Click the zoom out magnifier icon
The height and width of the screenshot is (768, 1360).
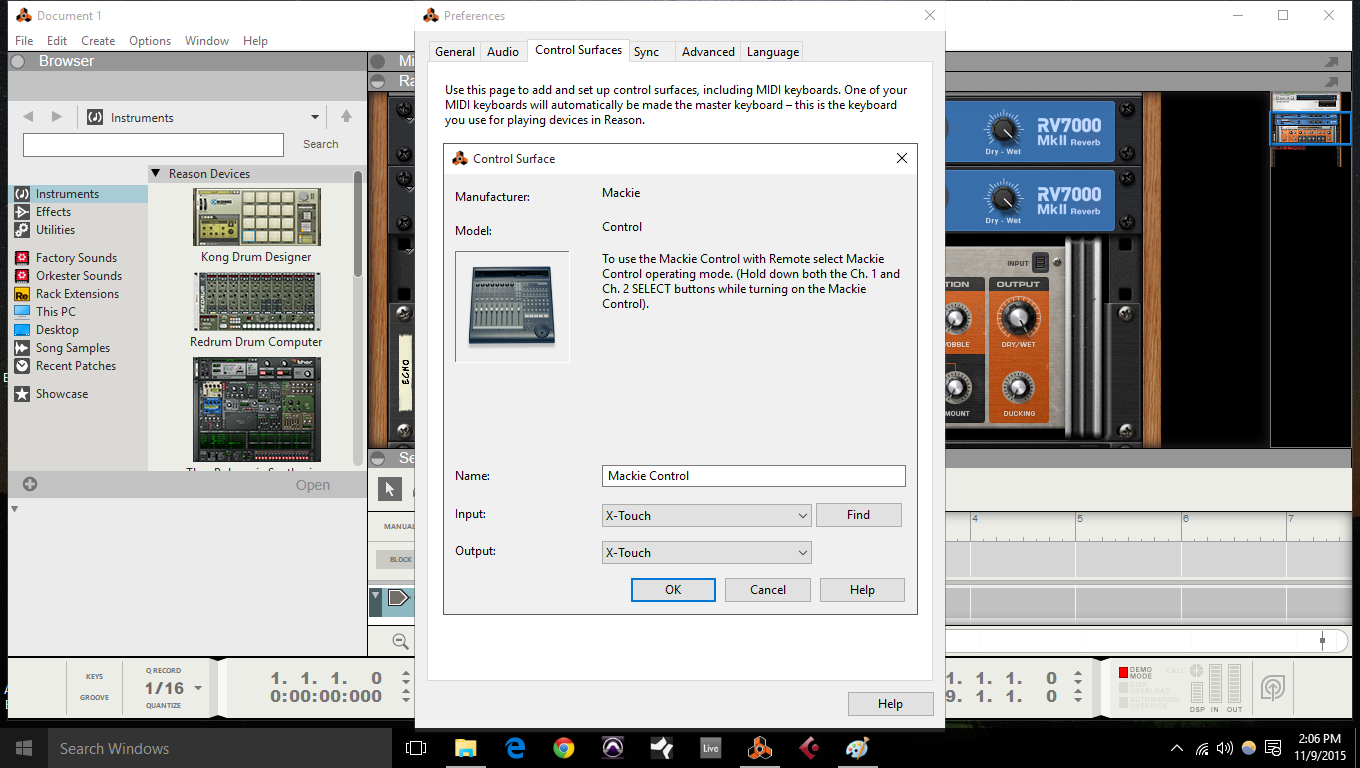click(400, 641)
